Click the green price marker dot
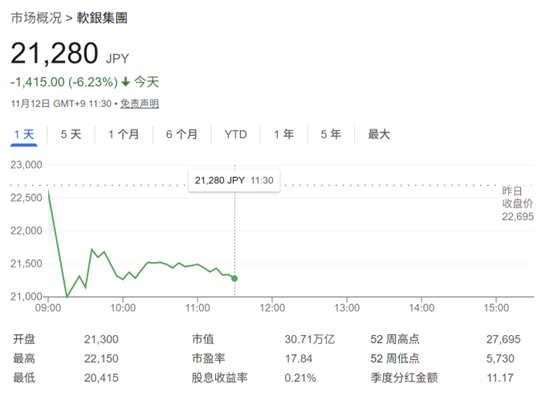 coord(234,279)
